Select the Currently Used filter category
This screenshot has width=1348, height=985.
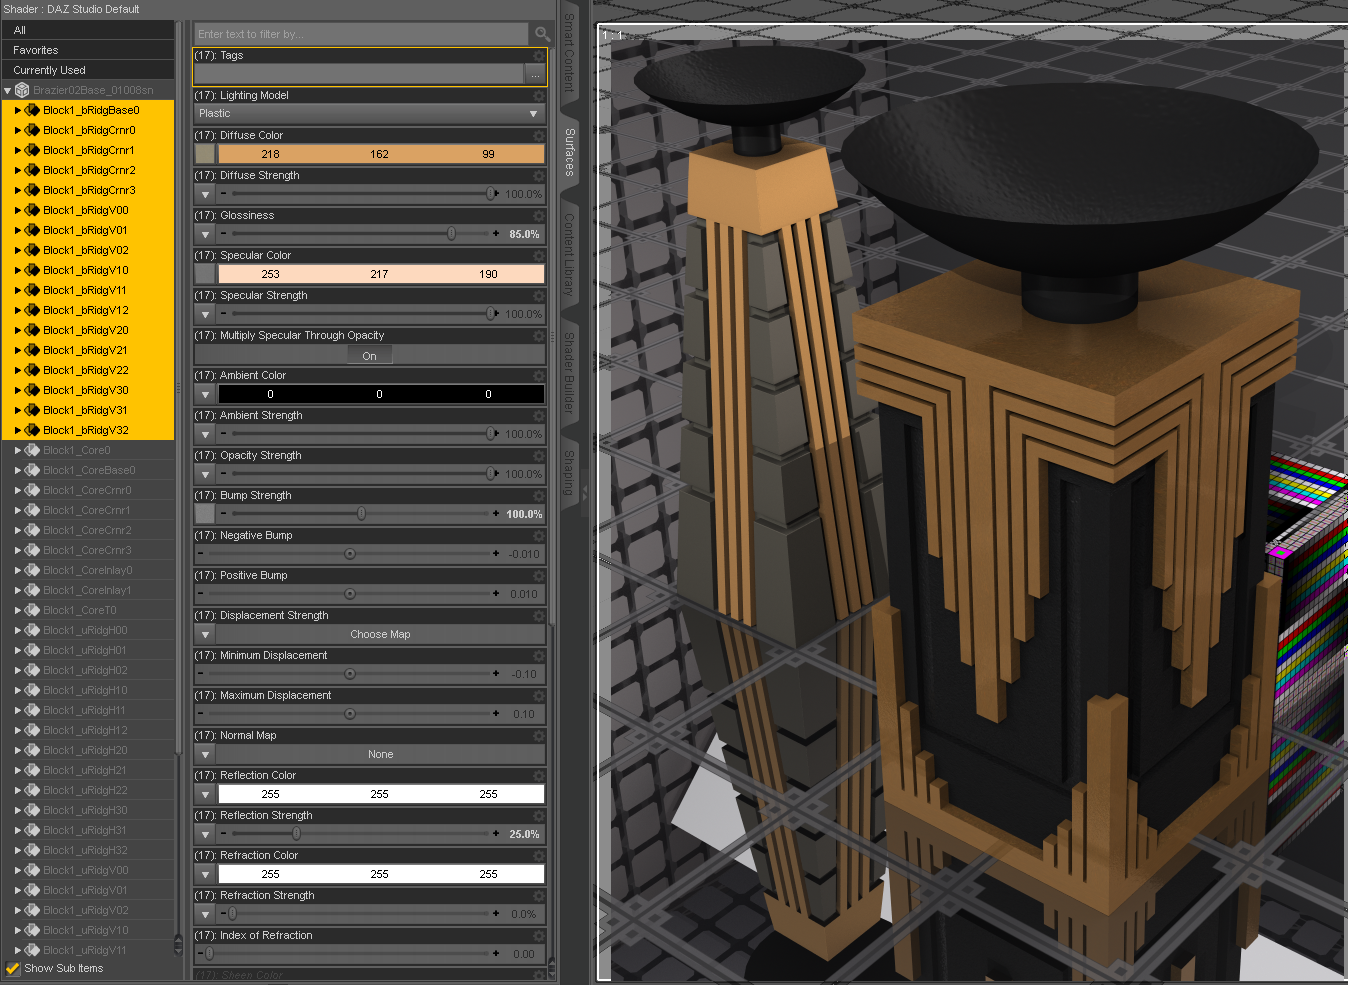(x=88, y=70)
